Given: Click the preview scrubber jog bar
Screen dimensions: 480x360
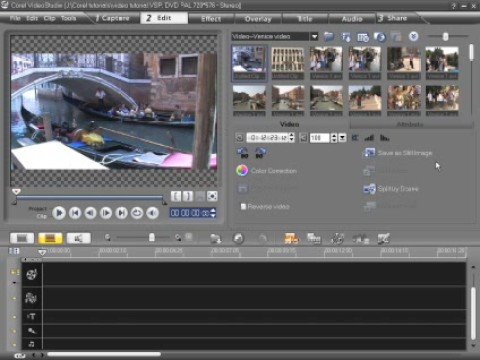Looking at the screenshot, I should click(x=90, y=198).
